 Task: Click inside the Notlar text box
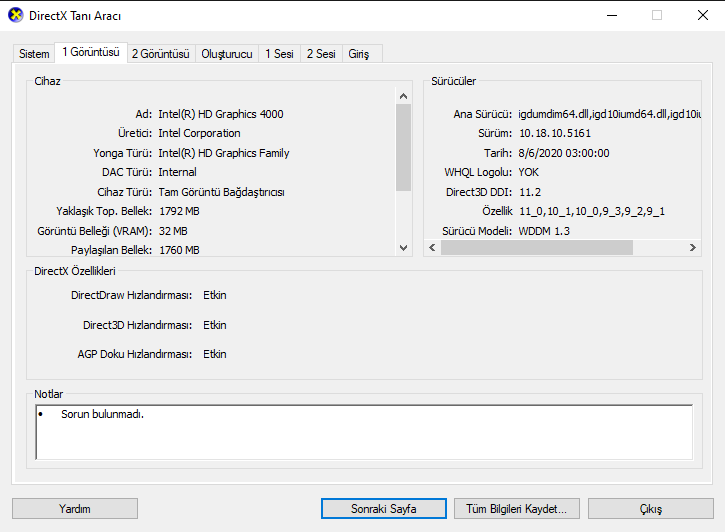pos(364,432)
